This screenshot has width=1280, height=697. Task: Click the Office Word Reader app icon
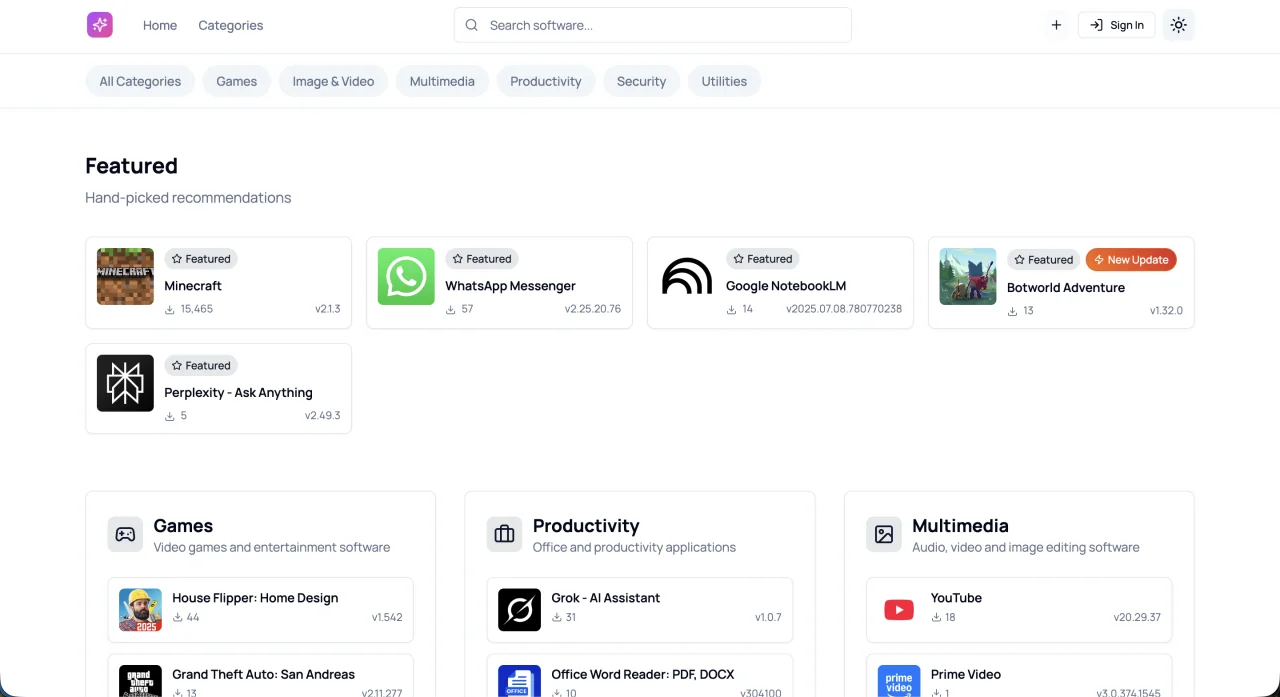[519, 682]
